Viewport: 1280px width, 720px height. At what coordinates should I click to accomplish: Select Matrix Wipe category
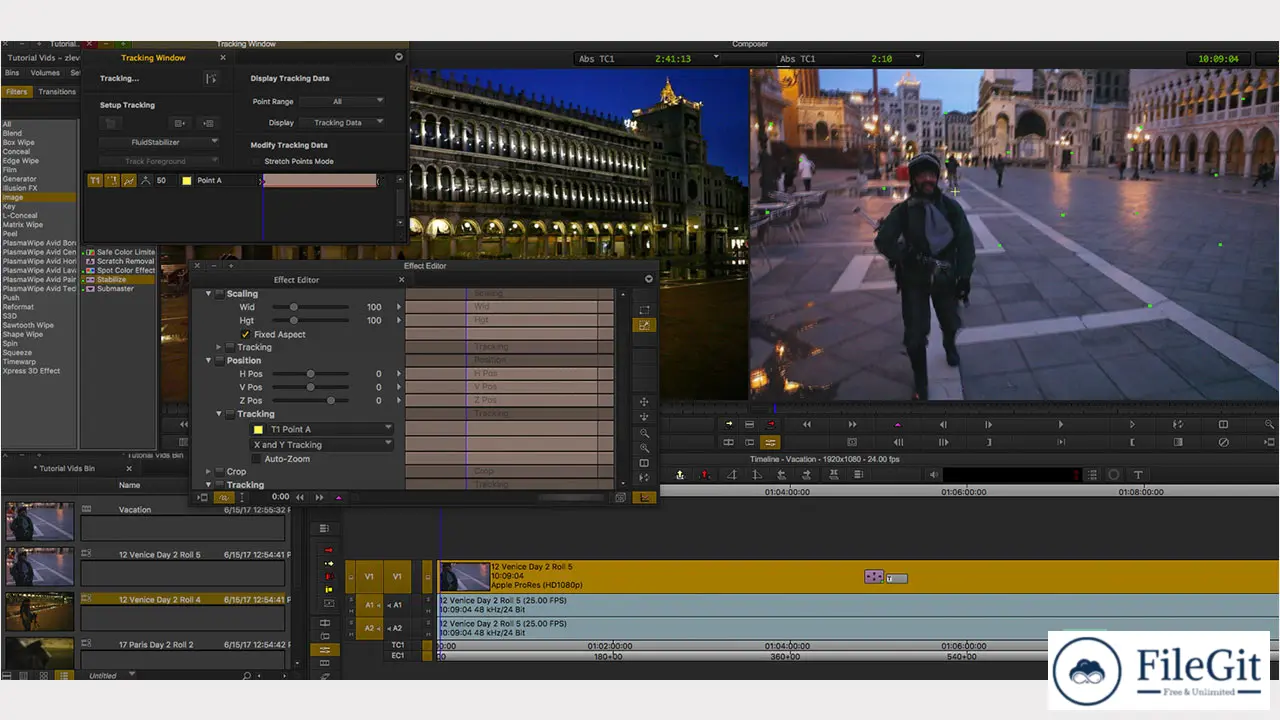(x=23, y=225)
